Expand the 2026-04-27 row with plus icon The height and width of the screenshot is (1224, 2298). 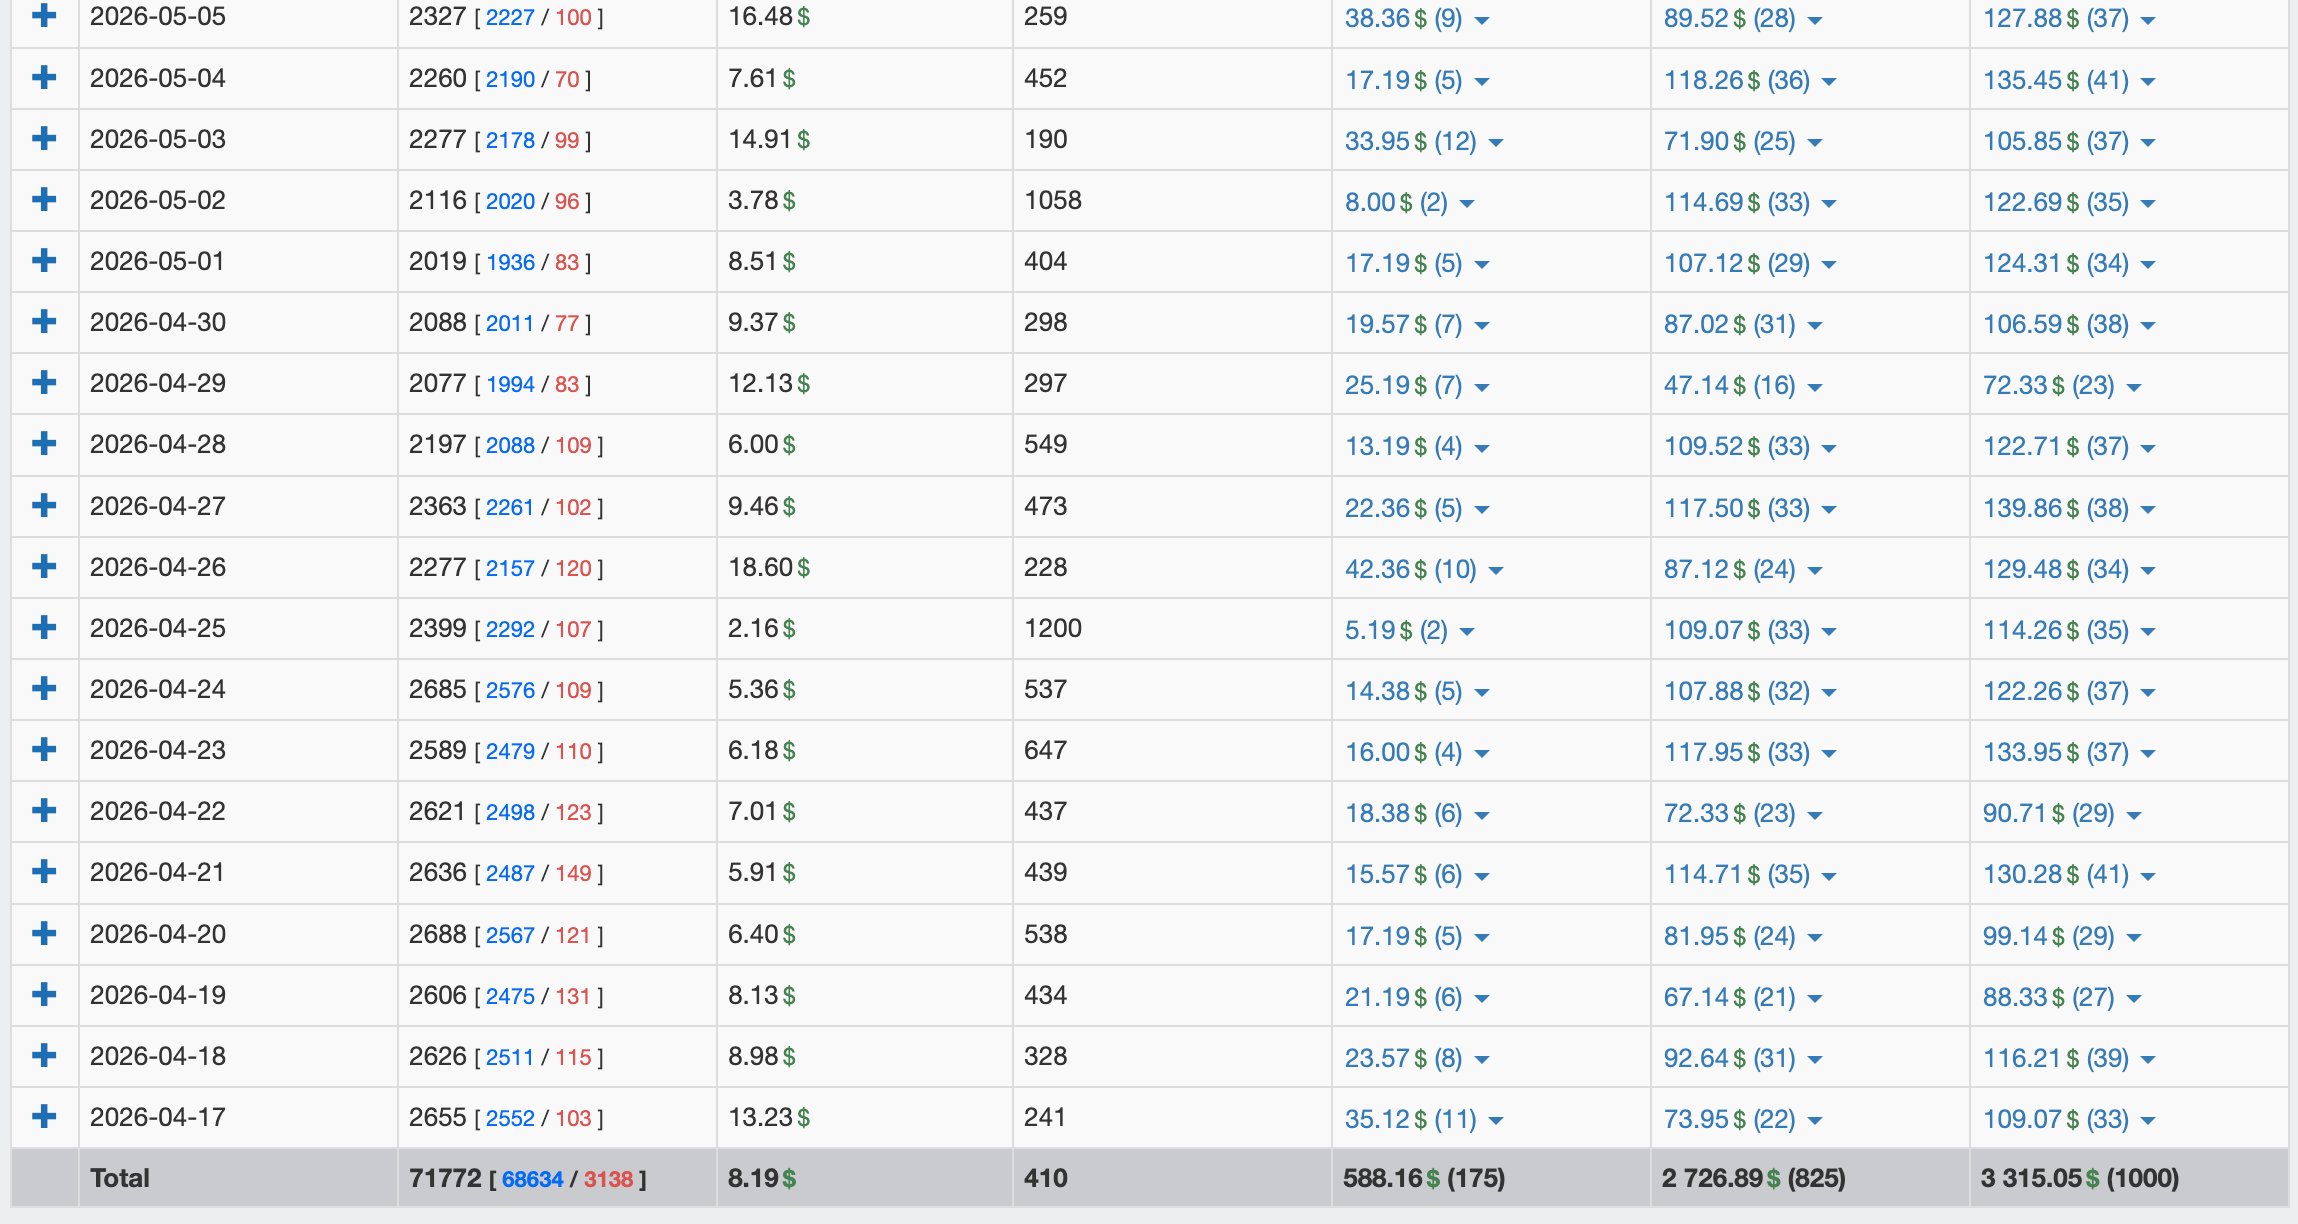tap(44, 505)
